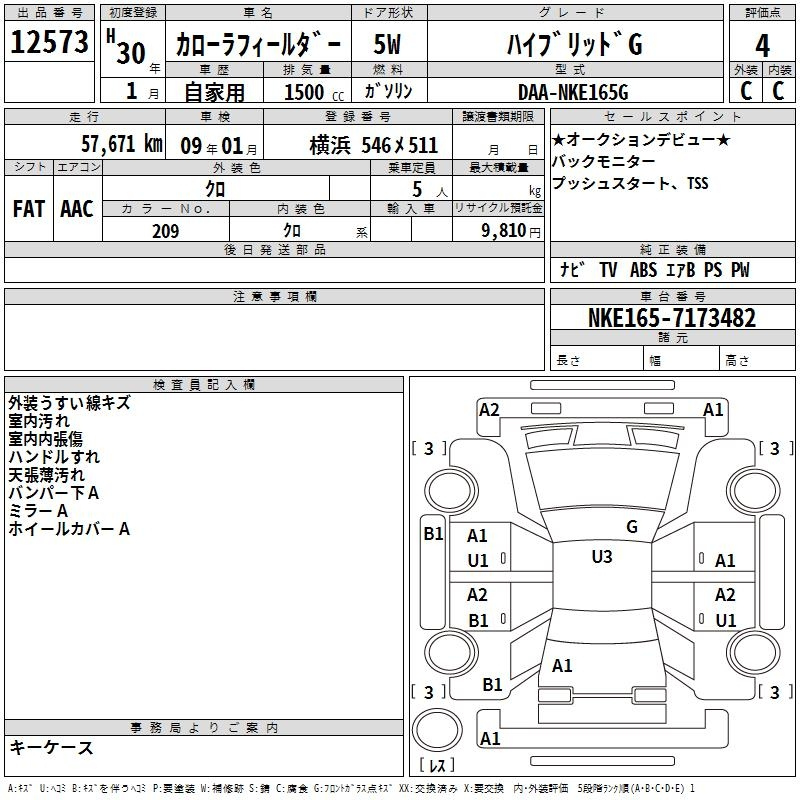Select the バックモニター sales point line
Image resolution: width=800 pixels, height=800 pixels.
coord(604,161)
